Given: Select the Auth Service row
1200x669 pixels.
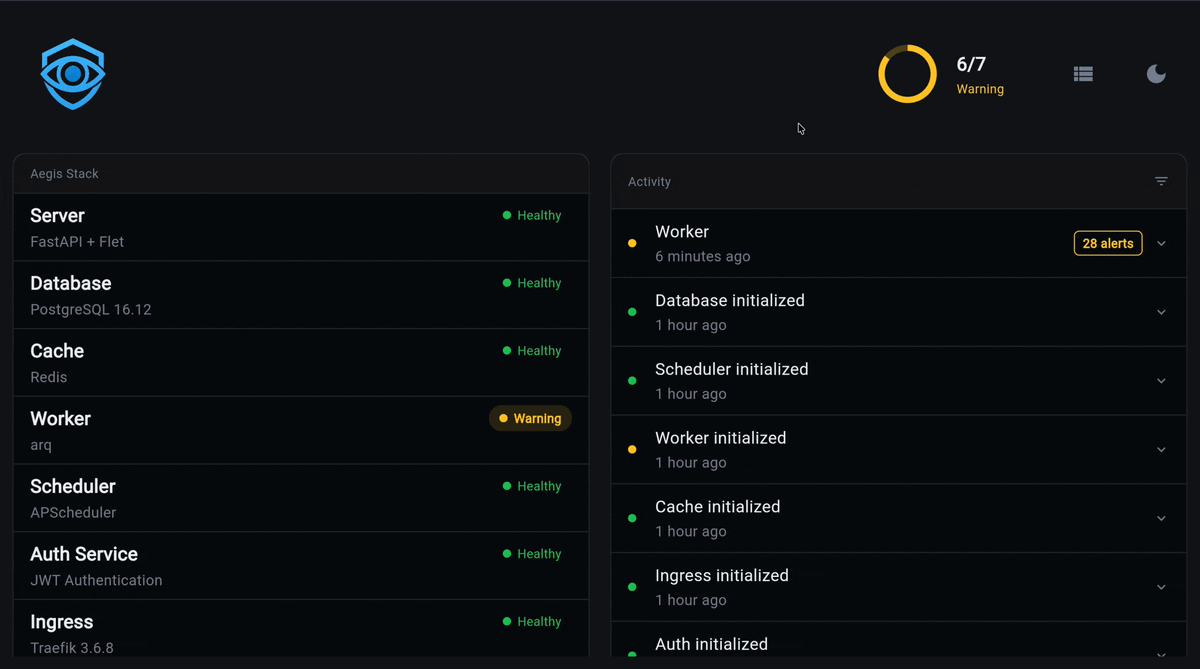Looking at the screenshot, I should coord(300,566).
